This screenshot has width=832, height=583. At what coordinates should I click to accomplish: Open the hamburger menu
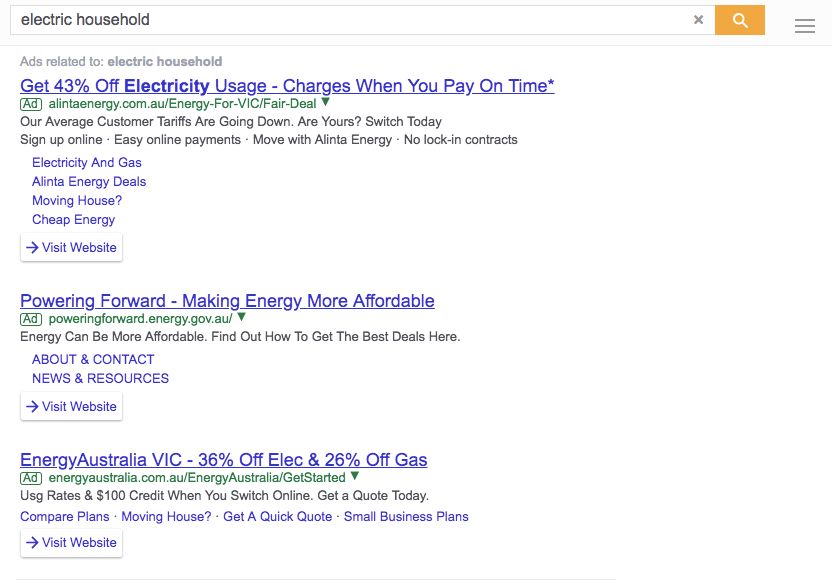pos(804,26)
